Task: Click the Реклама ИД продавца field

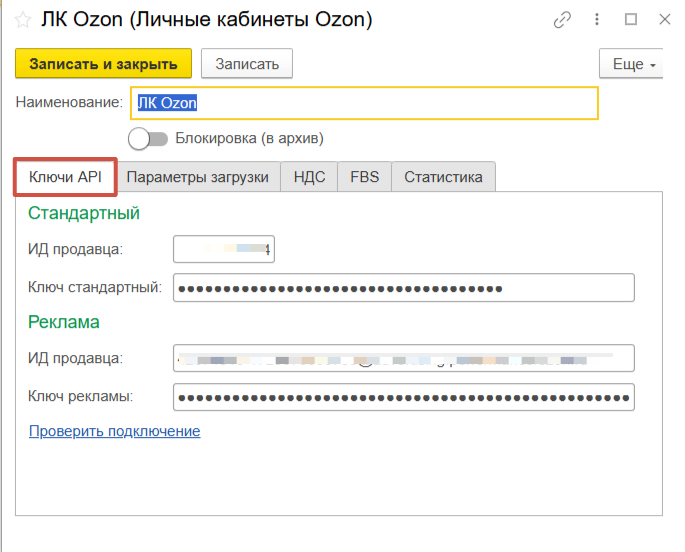Action: [403, 357]
